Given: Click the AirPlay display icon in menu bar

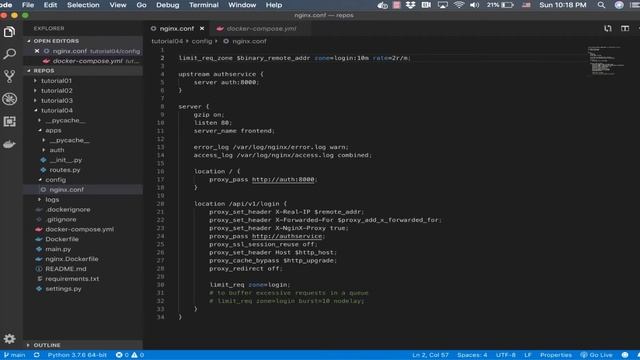Looking at the screenshot, I should 442,5.
